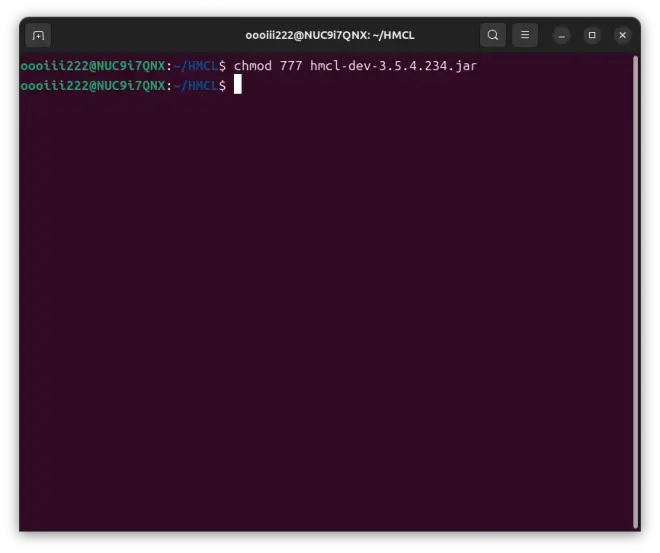Click the search magnifier icon

pyautogui.click(x=493, y=35)
